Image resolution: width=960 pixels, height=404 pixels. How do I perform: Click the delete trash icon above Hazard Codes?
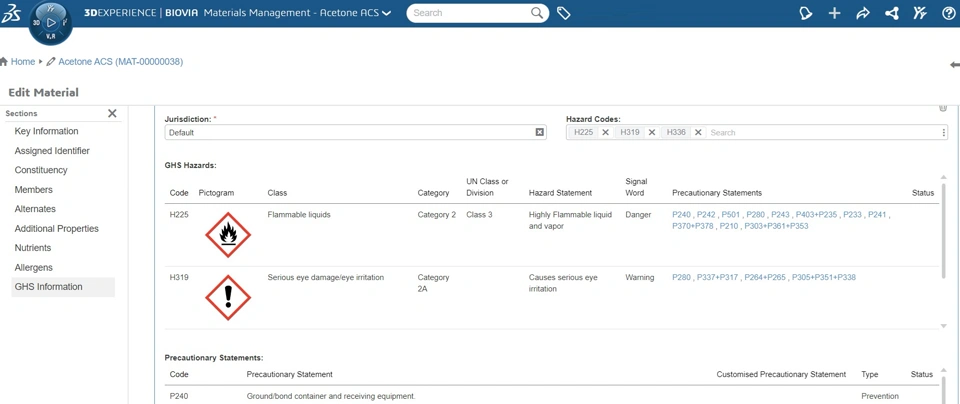(x=943, y=108)
